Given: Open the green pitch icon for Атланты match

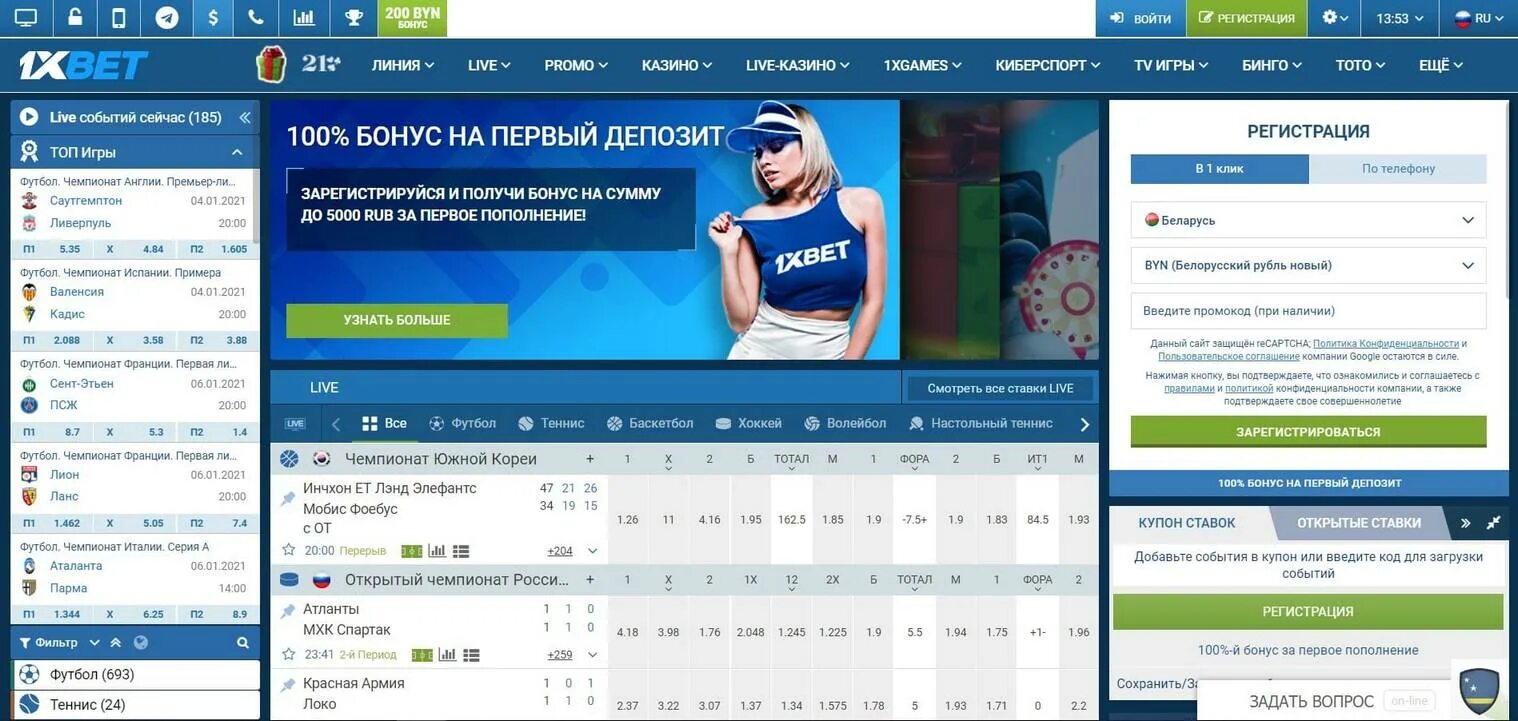Looking at the screenshot, I should coord(422,655).
